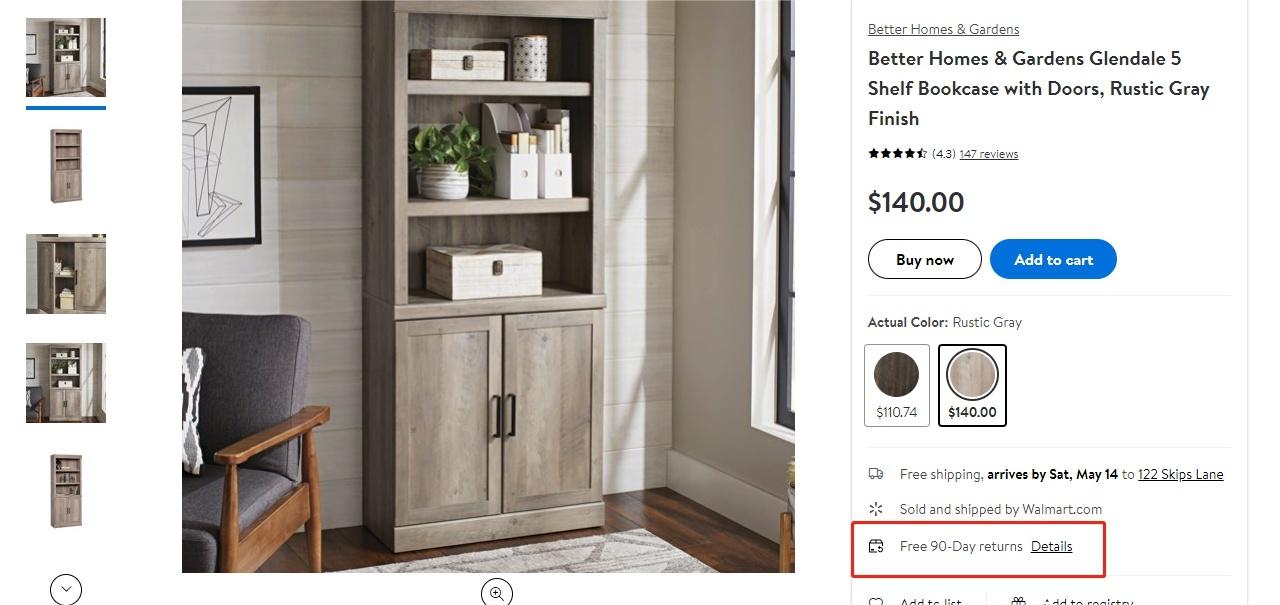Click the magnifier zoom icon below product image
Viewport: 1280px width, 605px height.
tap(497, 593)
